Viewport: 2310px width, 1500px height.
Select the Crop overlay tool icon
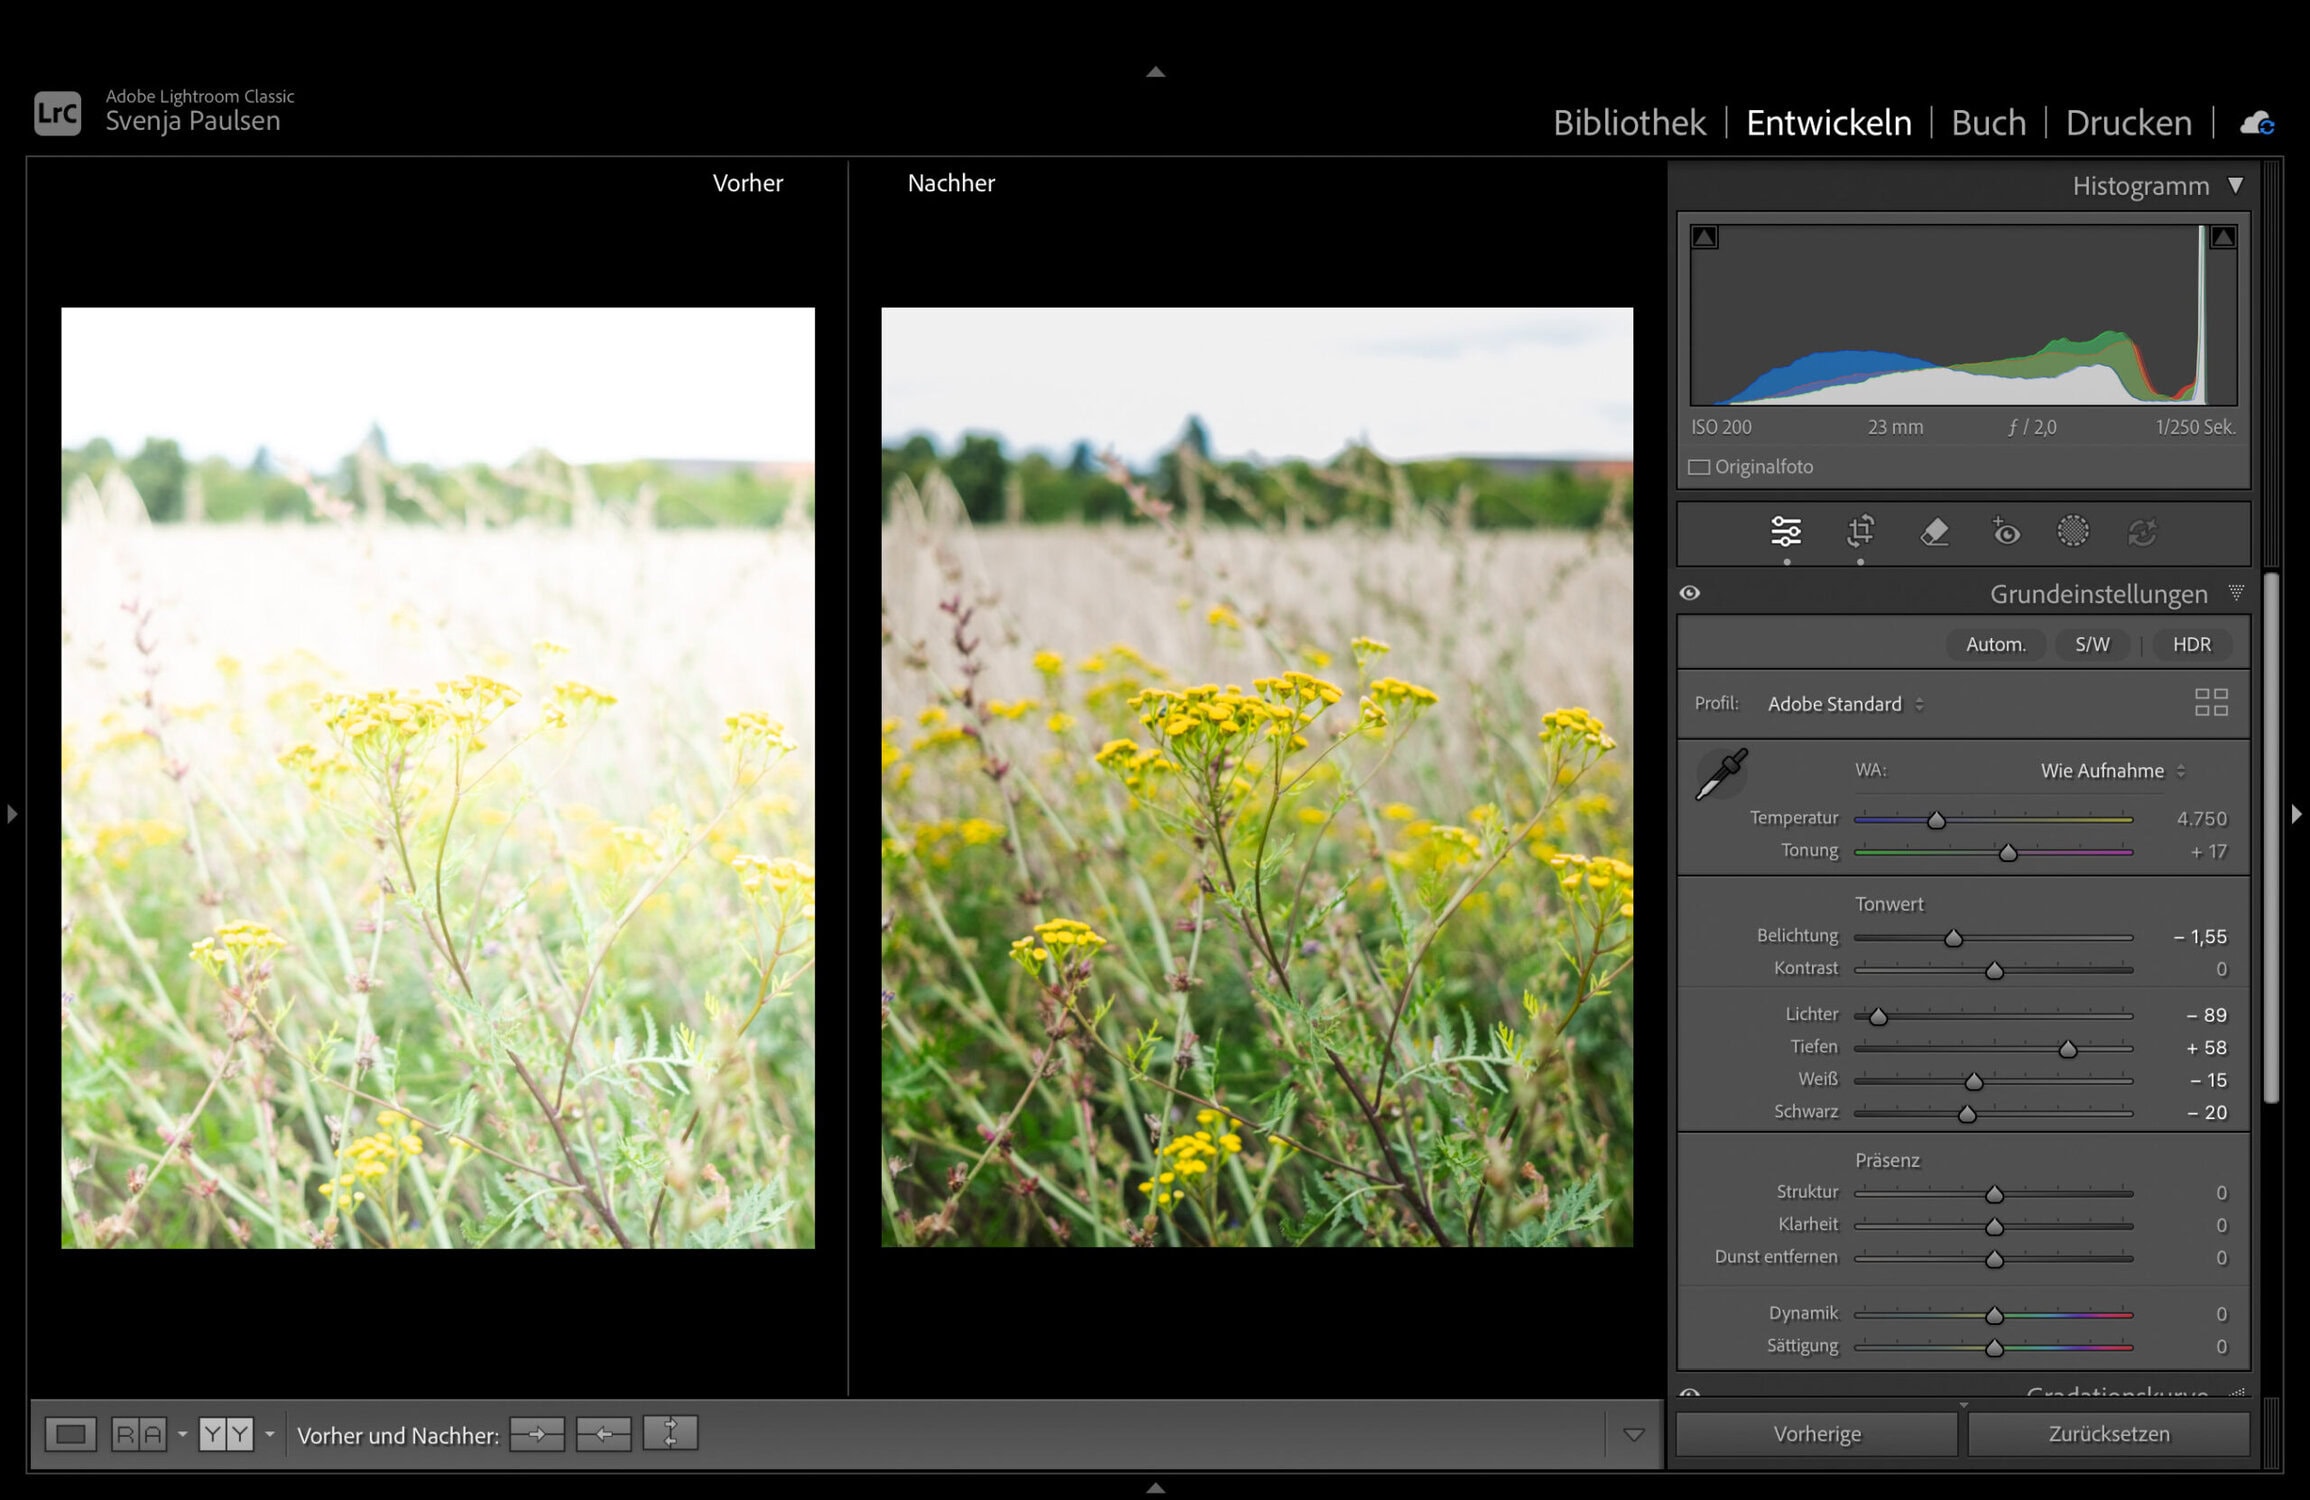[x=1860, y=531]
